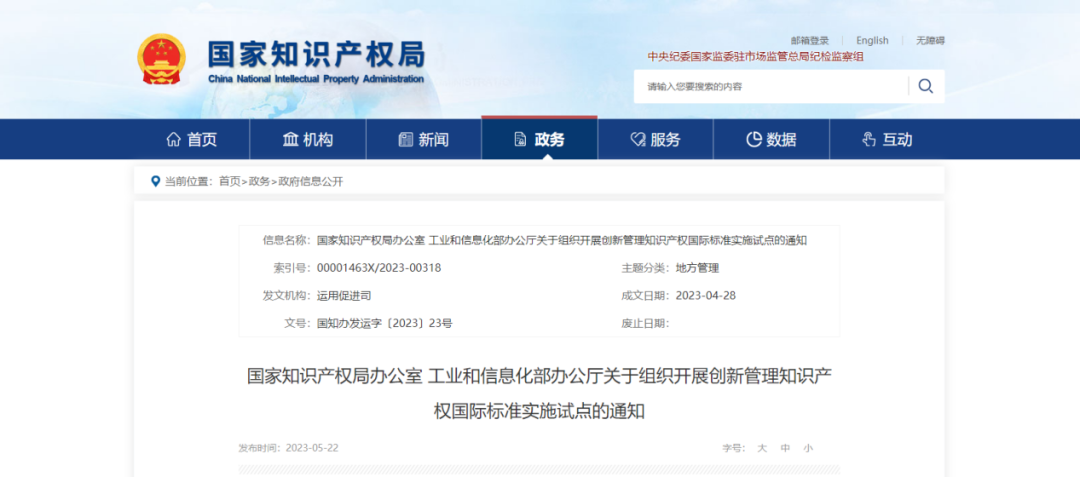Click the 地方管理 subject category value
The height and width of the screenshot is (477, 1080).
(x=698, y=268)
